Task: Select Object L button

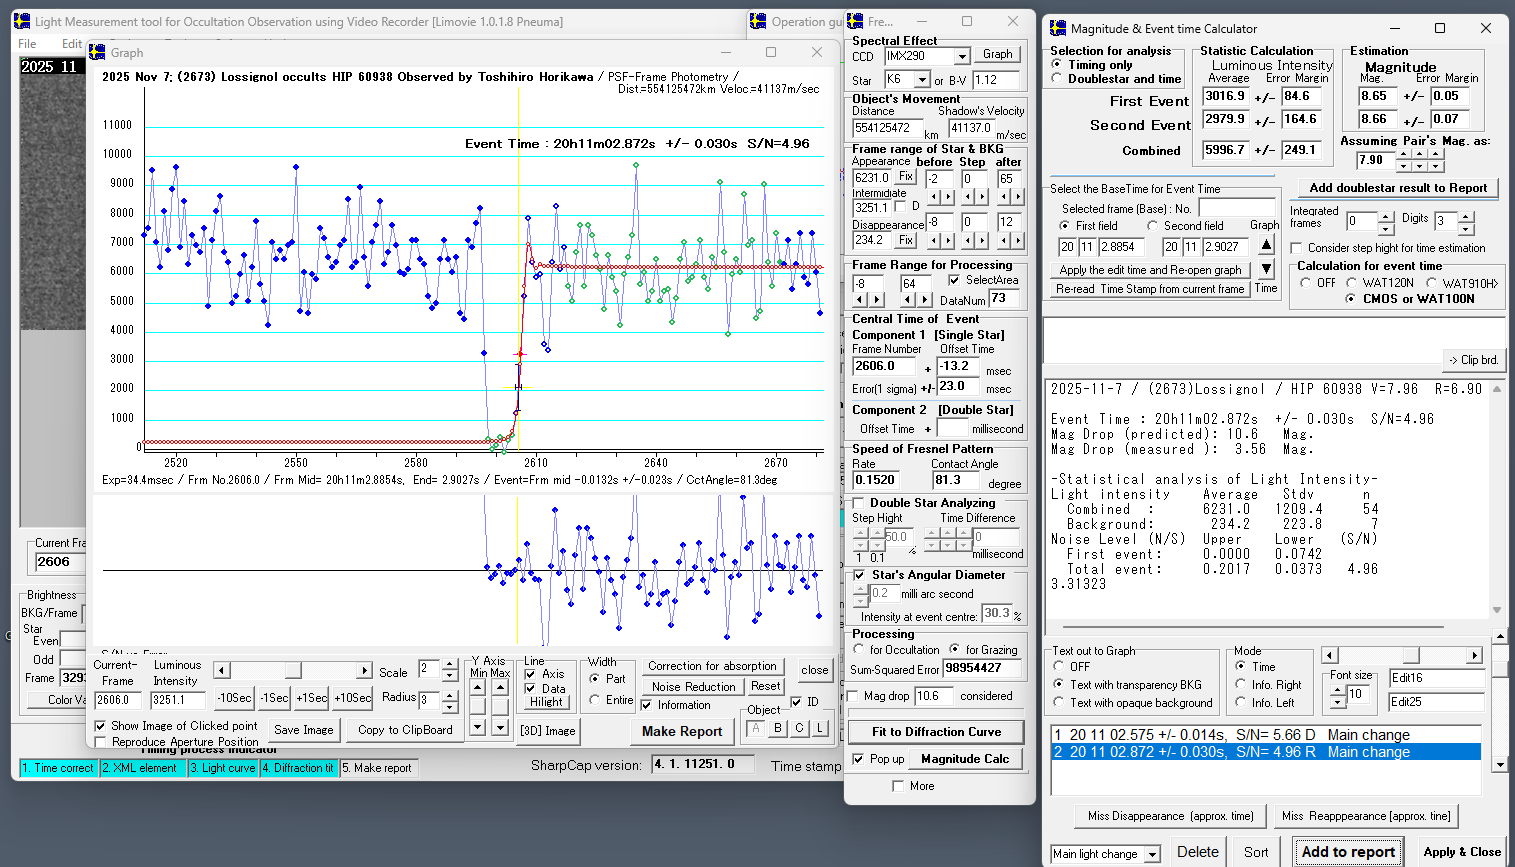Action: (x=821, y=728)
